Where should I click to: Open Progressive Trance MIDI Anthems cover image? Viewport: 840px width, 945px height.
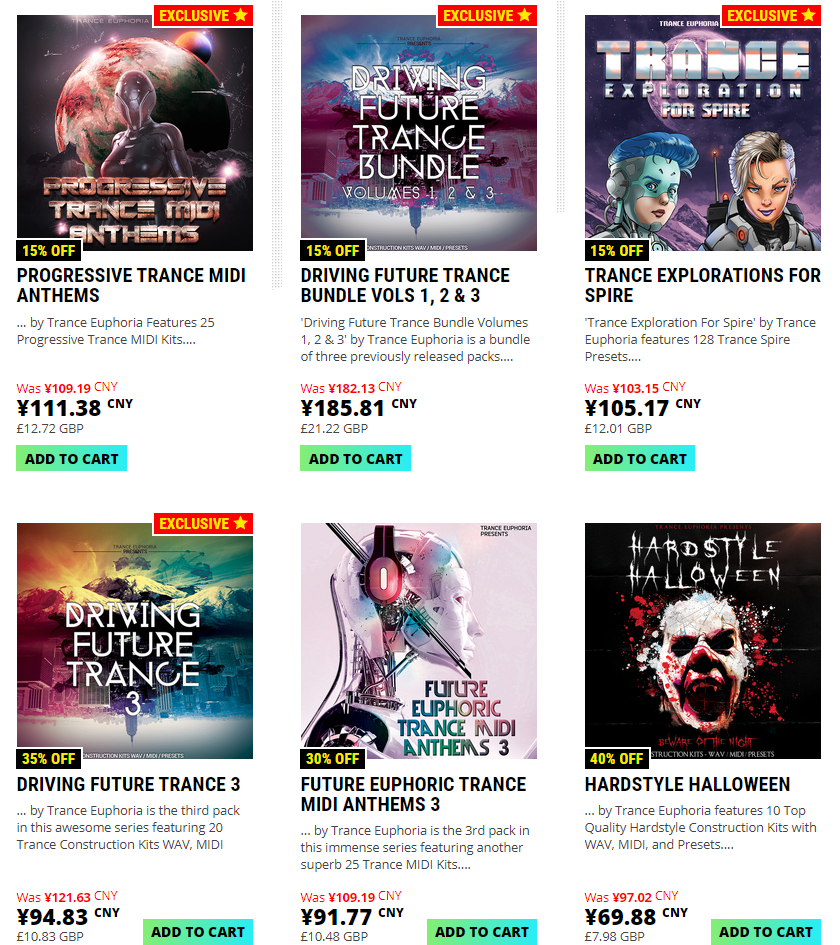coord(135,133)
